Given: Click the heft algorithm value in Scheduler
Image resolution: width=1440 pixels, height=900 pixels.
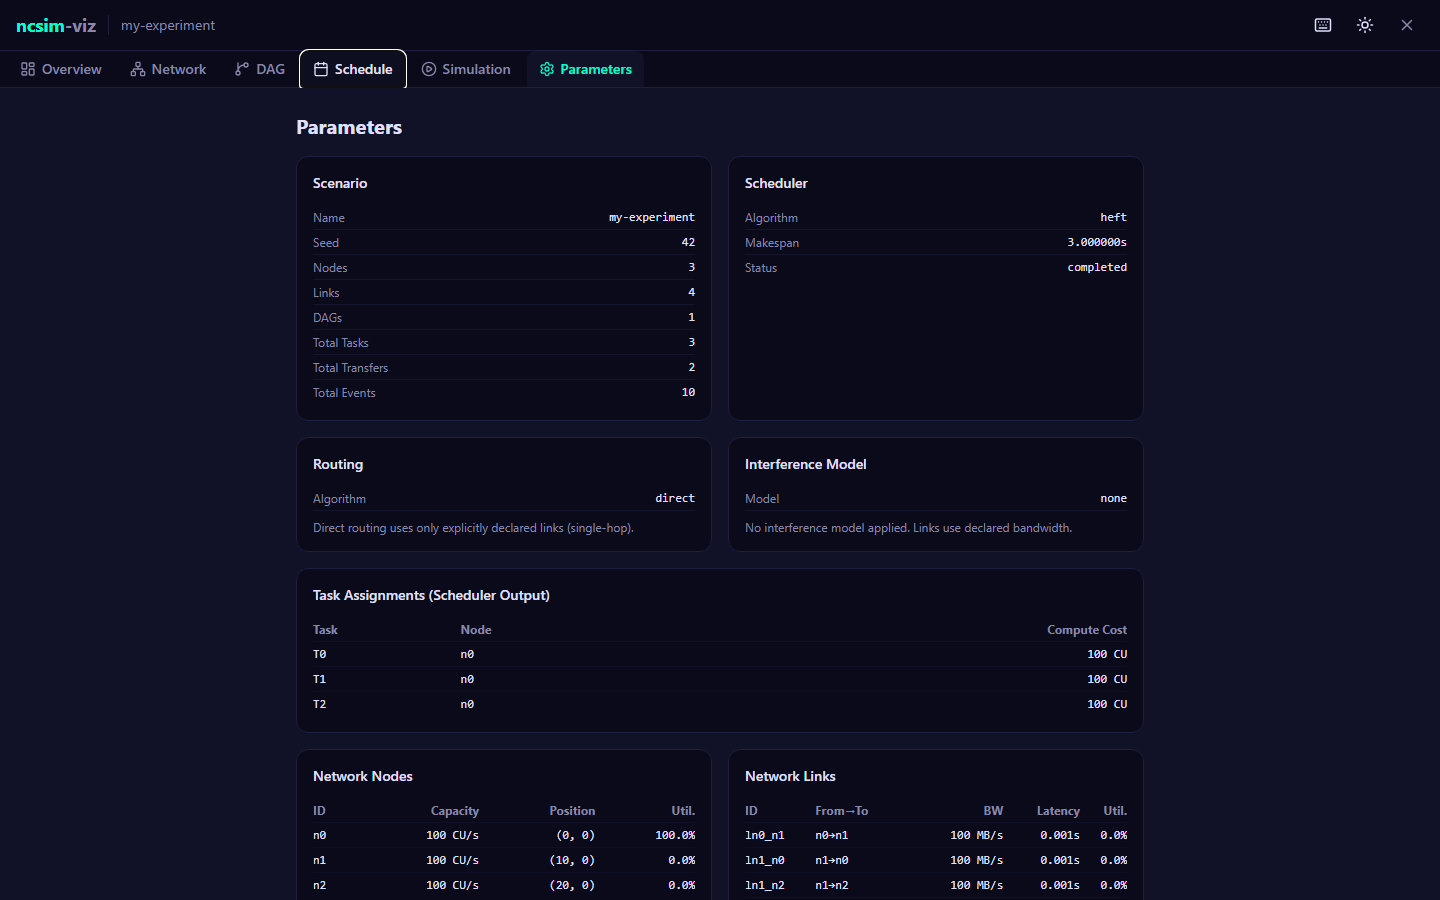Looking at the screenshot, I should pyautogui.click(x=1113, y=217).
